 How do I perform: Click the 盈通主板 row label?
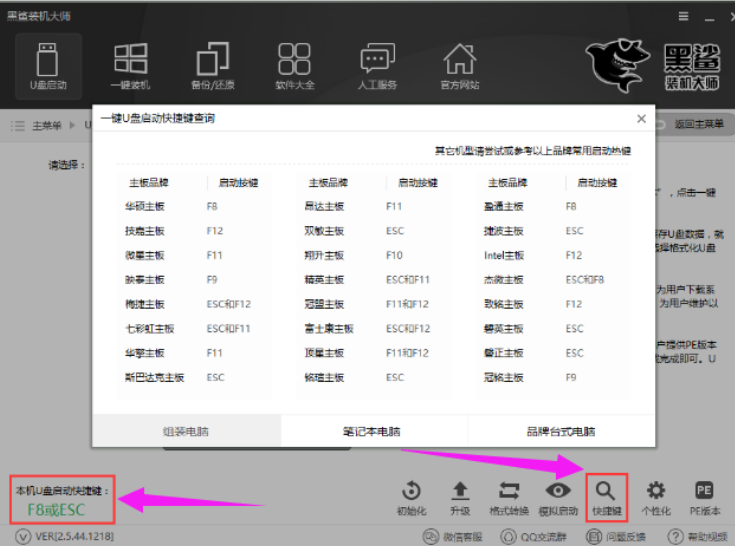click(x=504, y=206)
